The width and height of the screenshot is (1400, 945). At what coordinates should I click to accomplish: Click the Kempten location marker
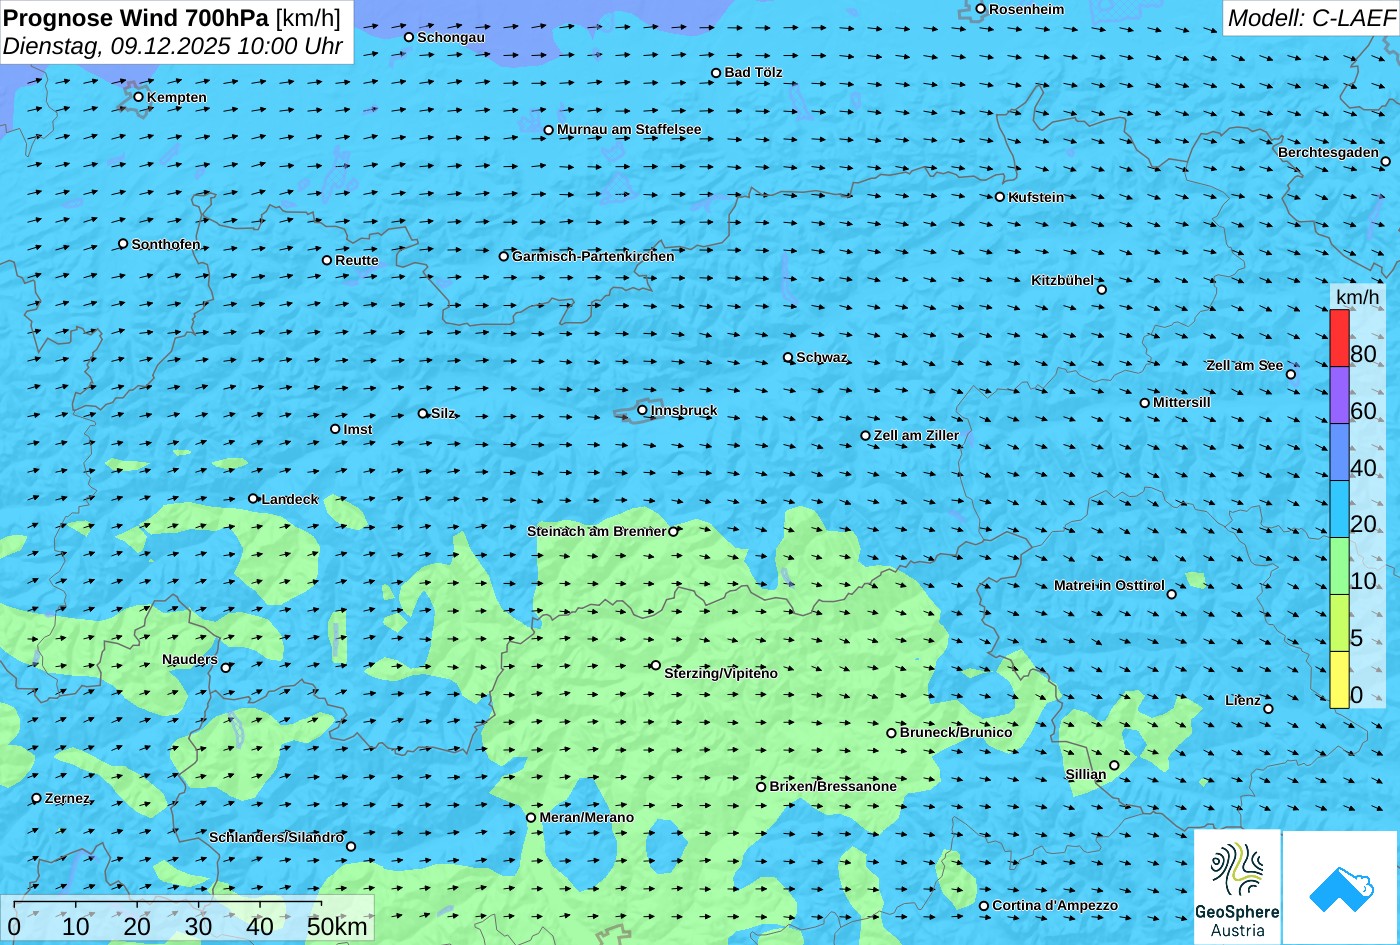[x=139, y=97]
